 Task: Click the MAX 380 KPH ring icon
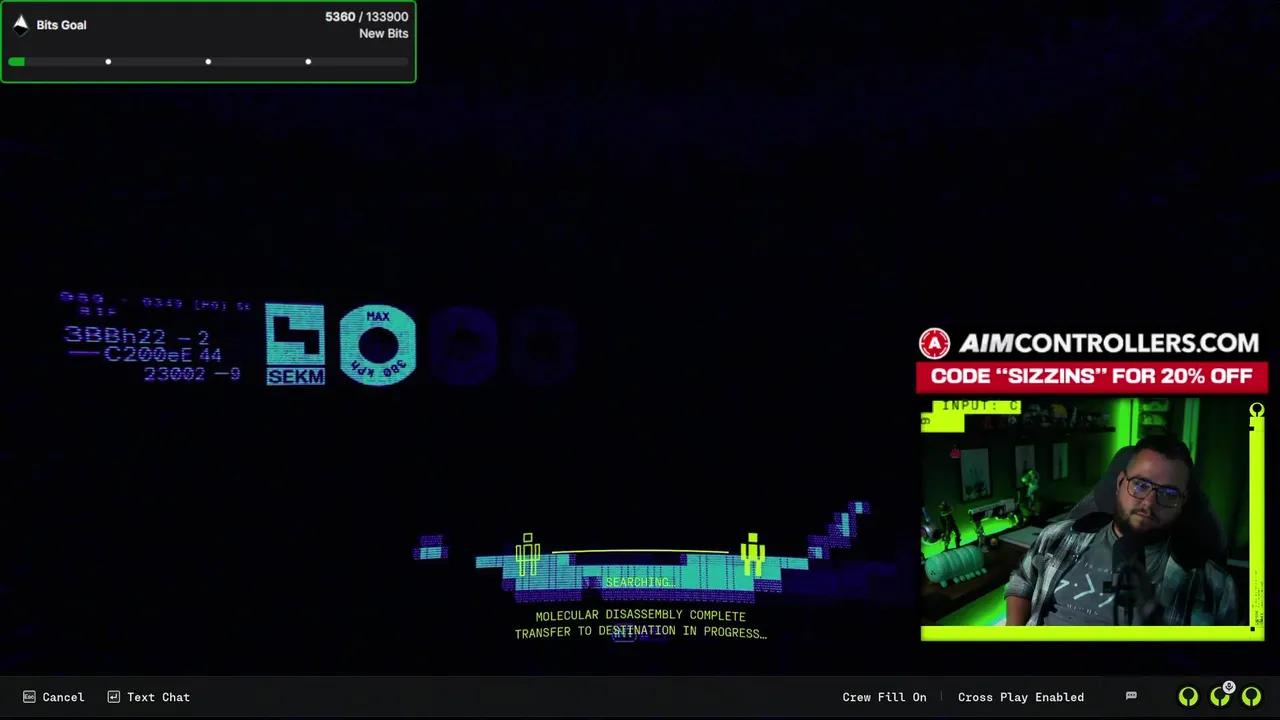pyautogui.click(x=378, y=345)
